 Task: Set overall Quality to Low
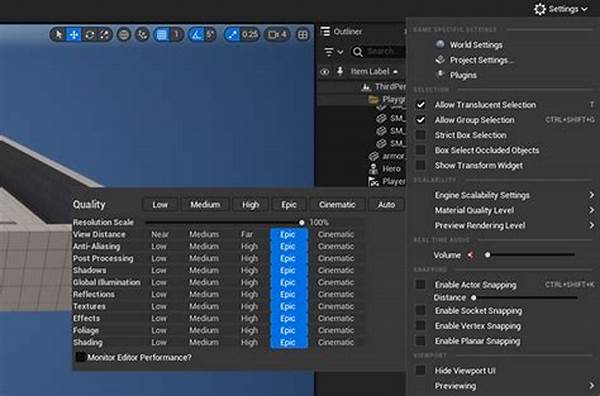pyautogui.click(x=160, y=205)
